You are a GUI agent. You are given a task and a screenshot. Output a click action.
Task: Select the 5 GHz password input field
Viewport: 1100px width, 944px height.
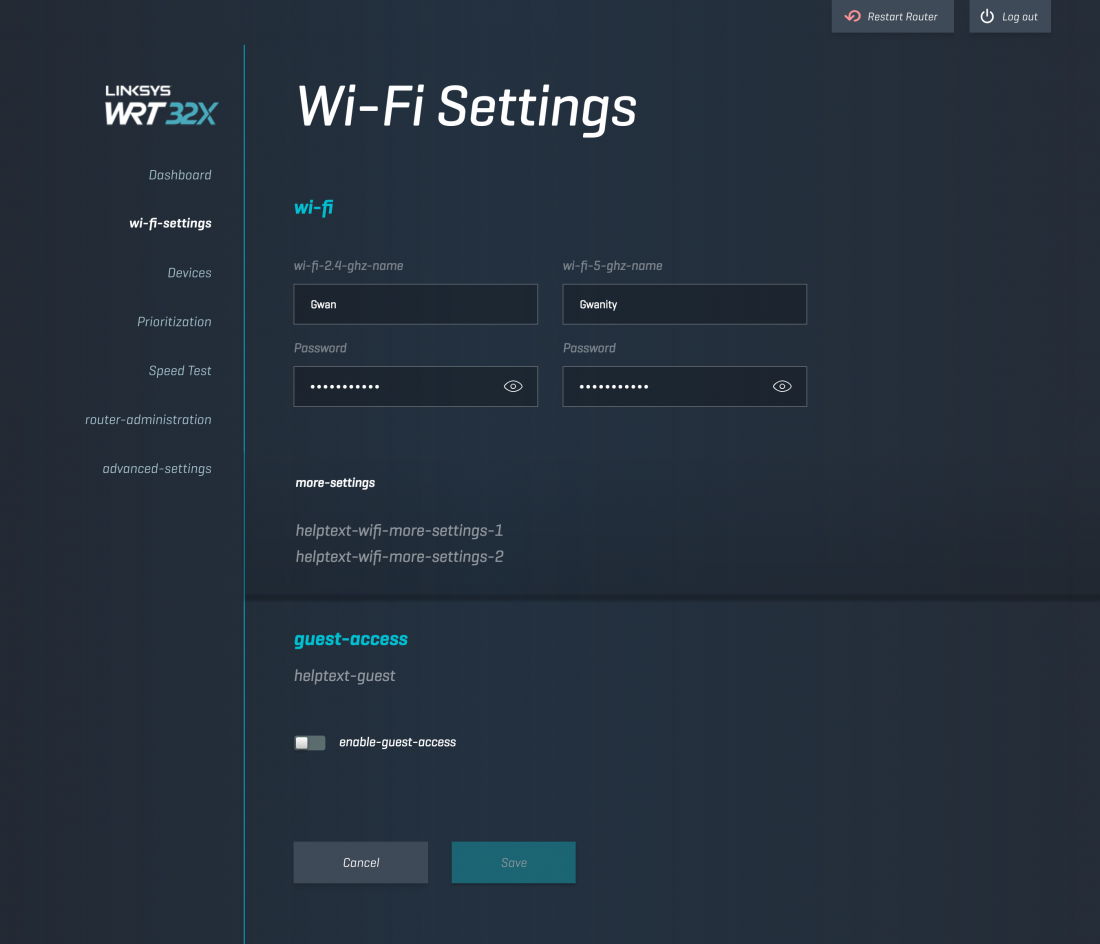(x=664, y=386)
